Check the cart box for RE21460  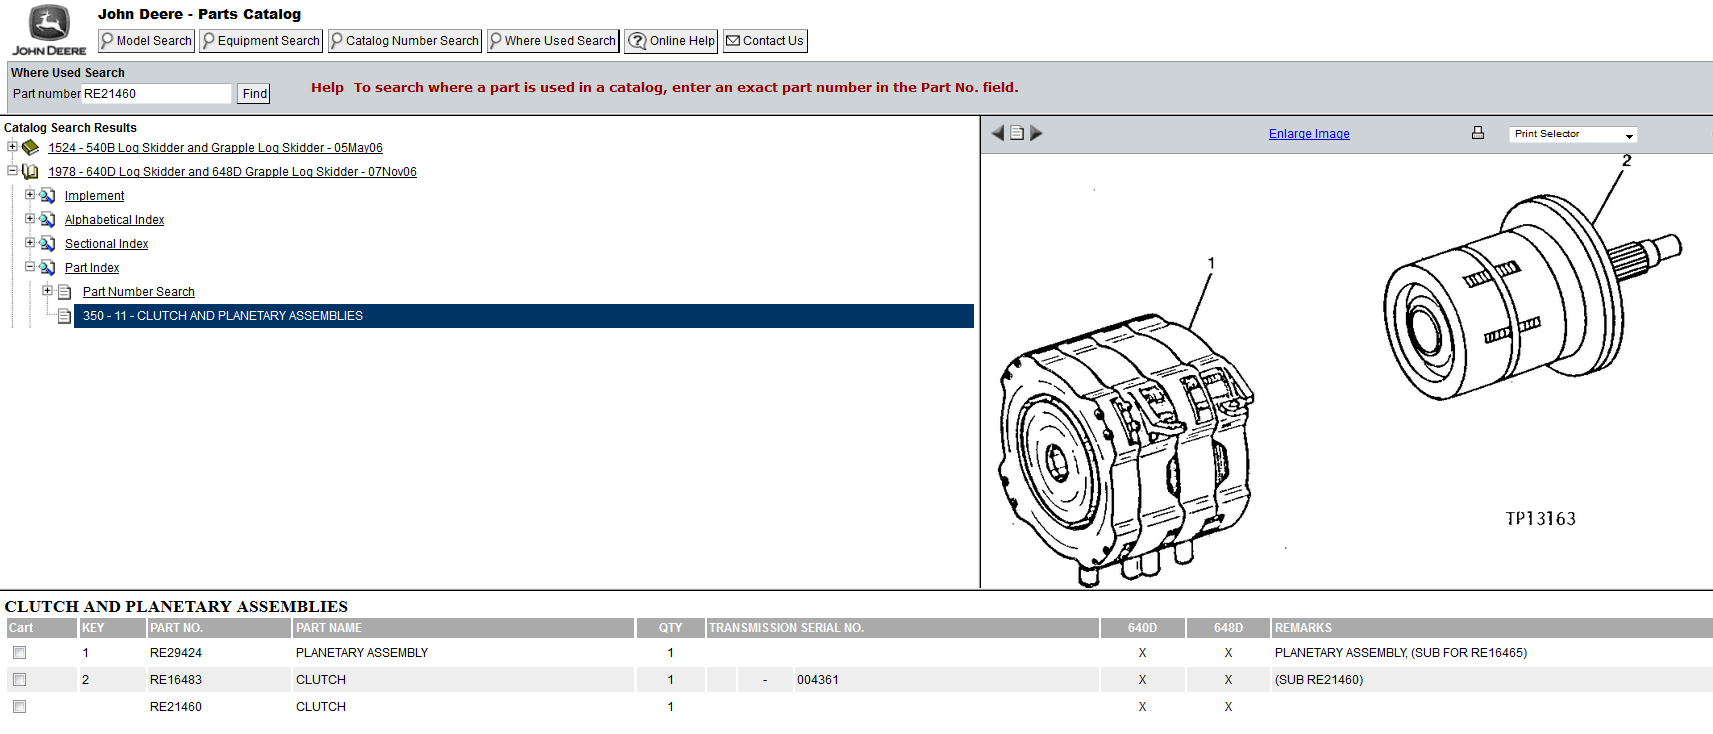pyautogui.click(x=19, y=707)
